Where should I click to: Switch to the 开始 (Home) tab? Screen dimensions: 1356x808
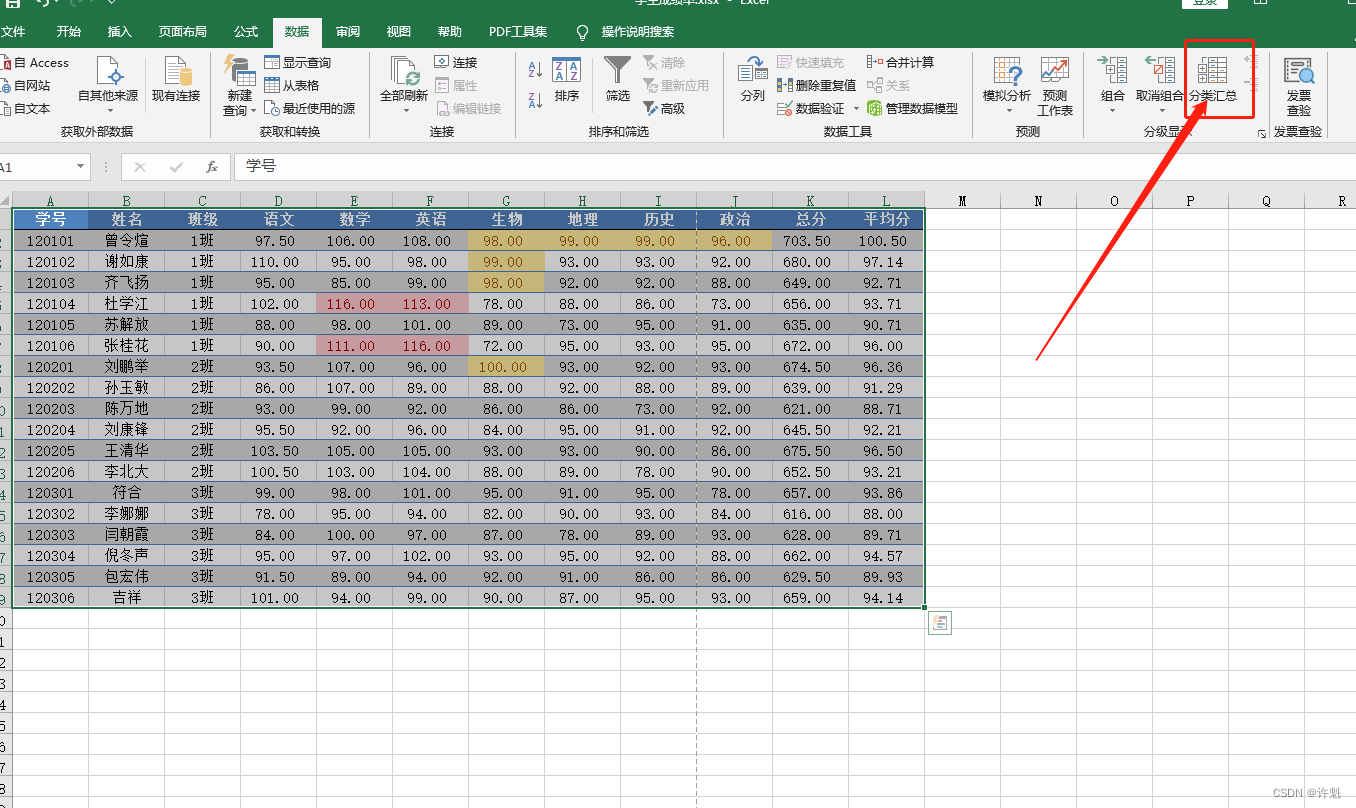pyautogui.click(x=69, y=32)
